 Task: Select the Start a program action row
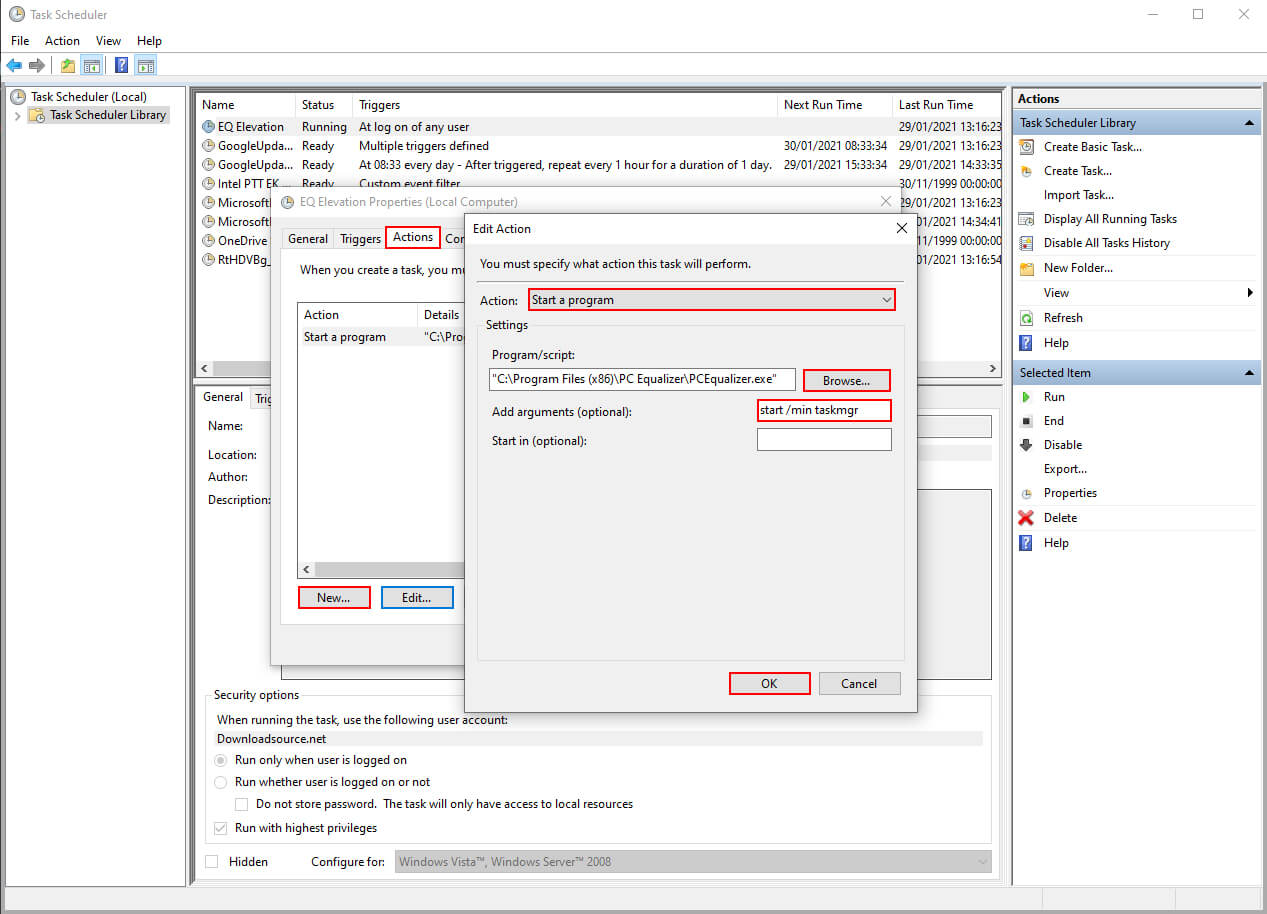click(x=381, y=337)
